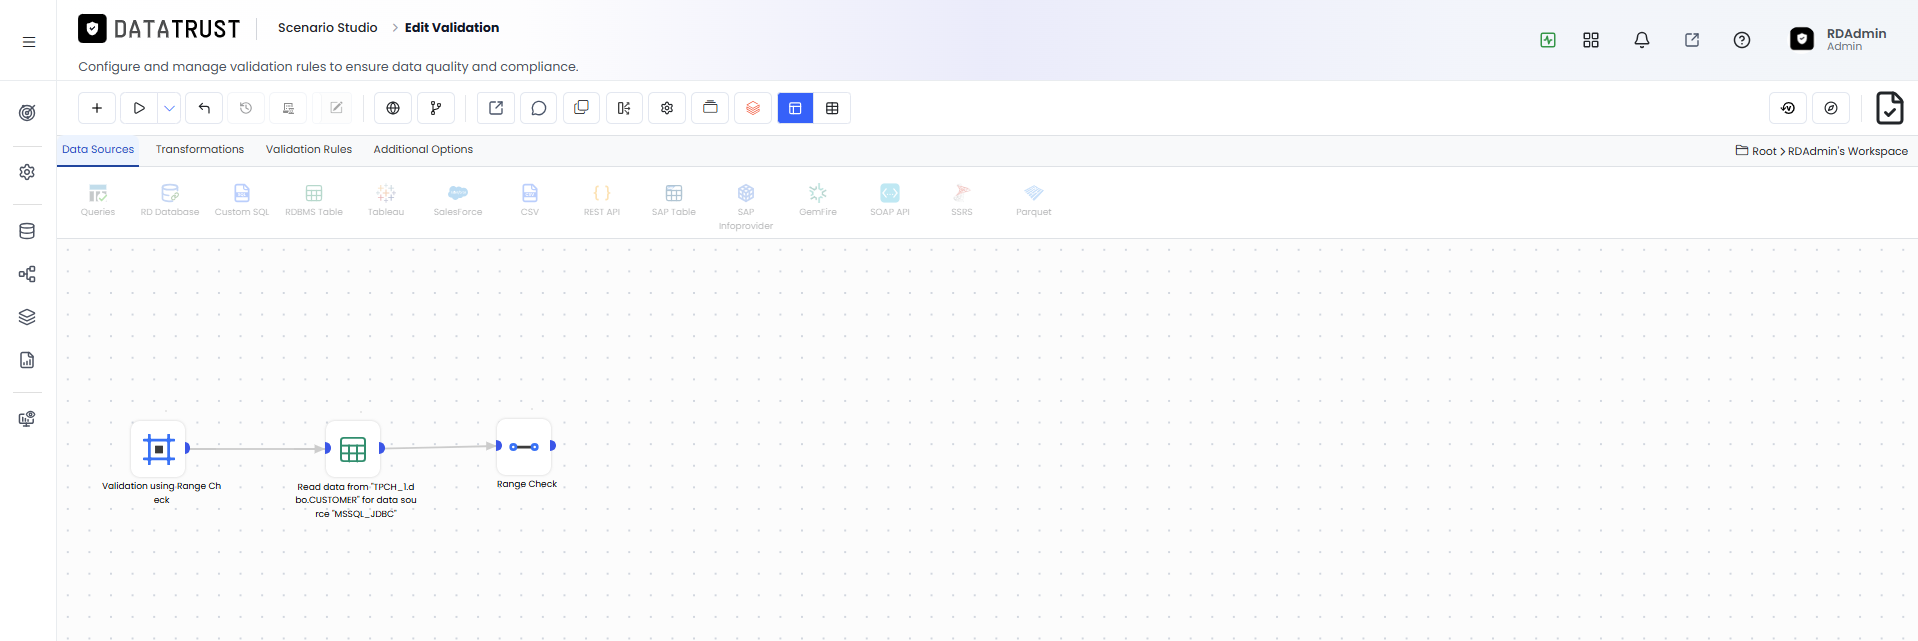Click the document checkmark save icon

tap(1890, 108)
